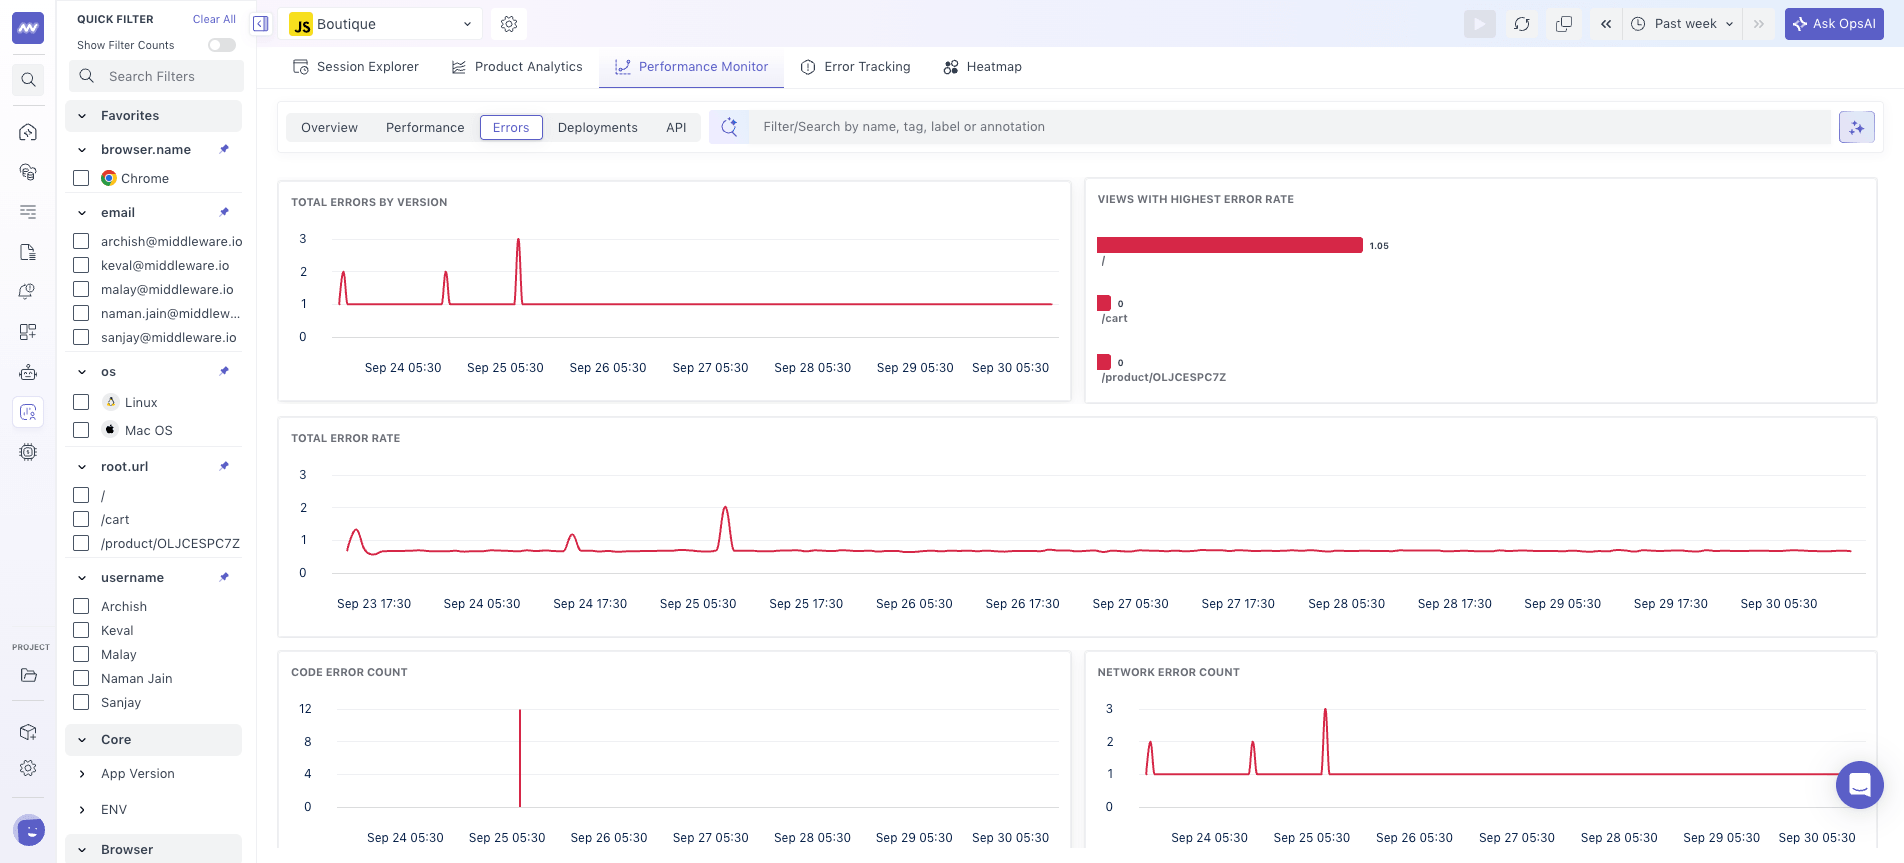The image size is (1904, 863).
Task: Click the sparkle AI button beside search bar
Action: [x=1857, y=127]
